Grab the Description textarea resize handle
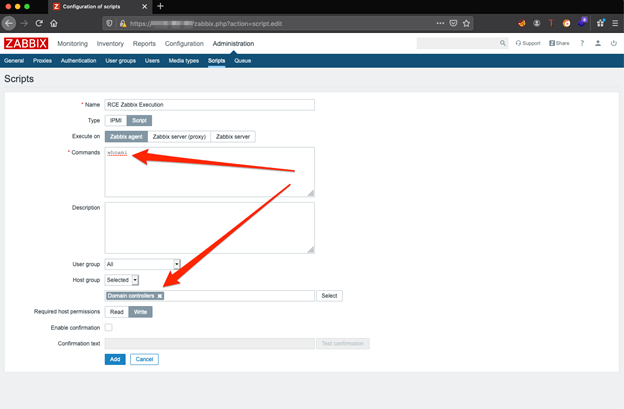This screenshot has width=624, height=409. (x=311, y=250)
